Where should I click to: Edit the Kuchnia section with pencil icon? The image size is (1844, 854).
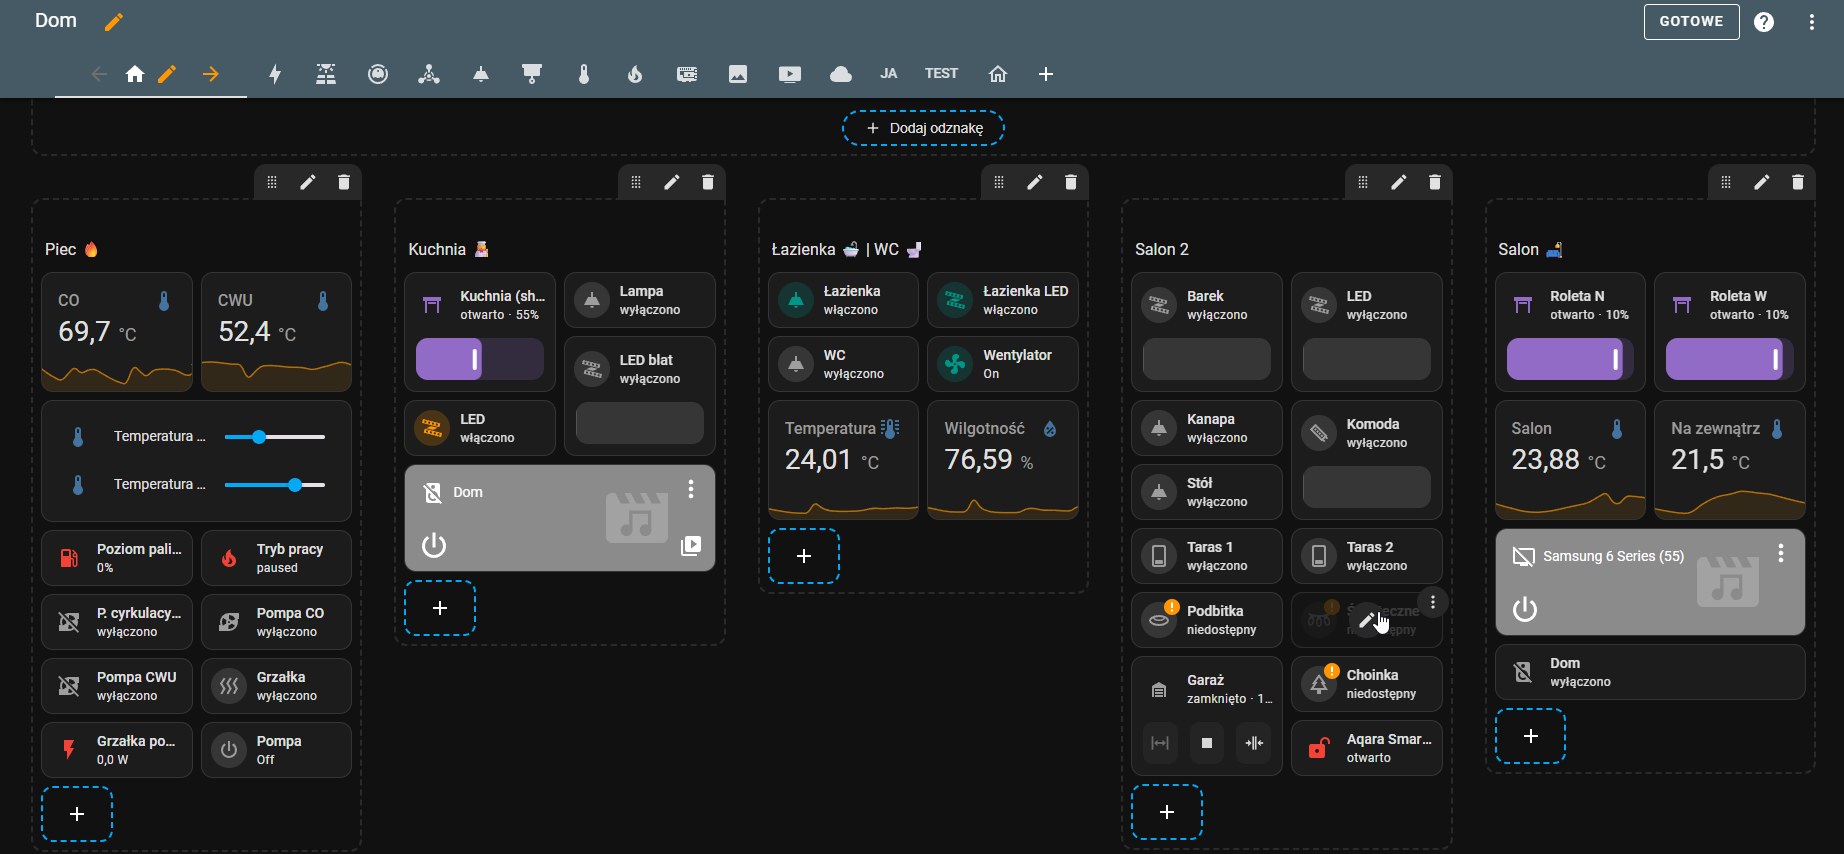pos(672,182)
